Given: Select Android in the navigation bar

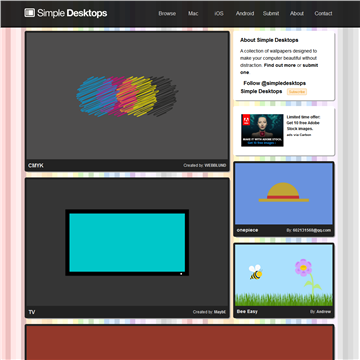Looking at the screenshot, I should [245, 14].
